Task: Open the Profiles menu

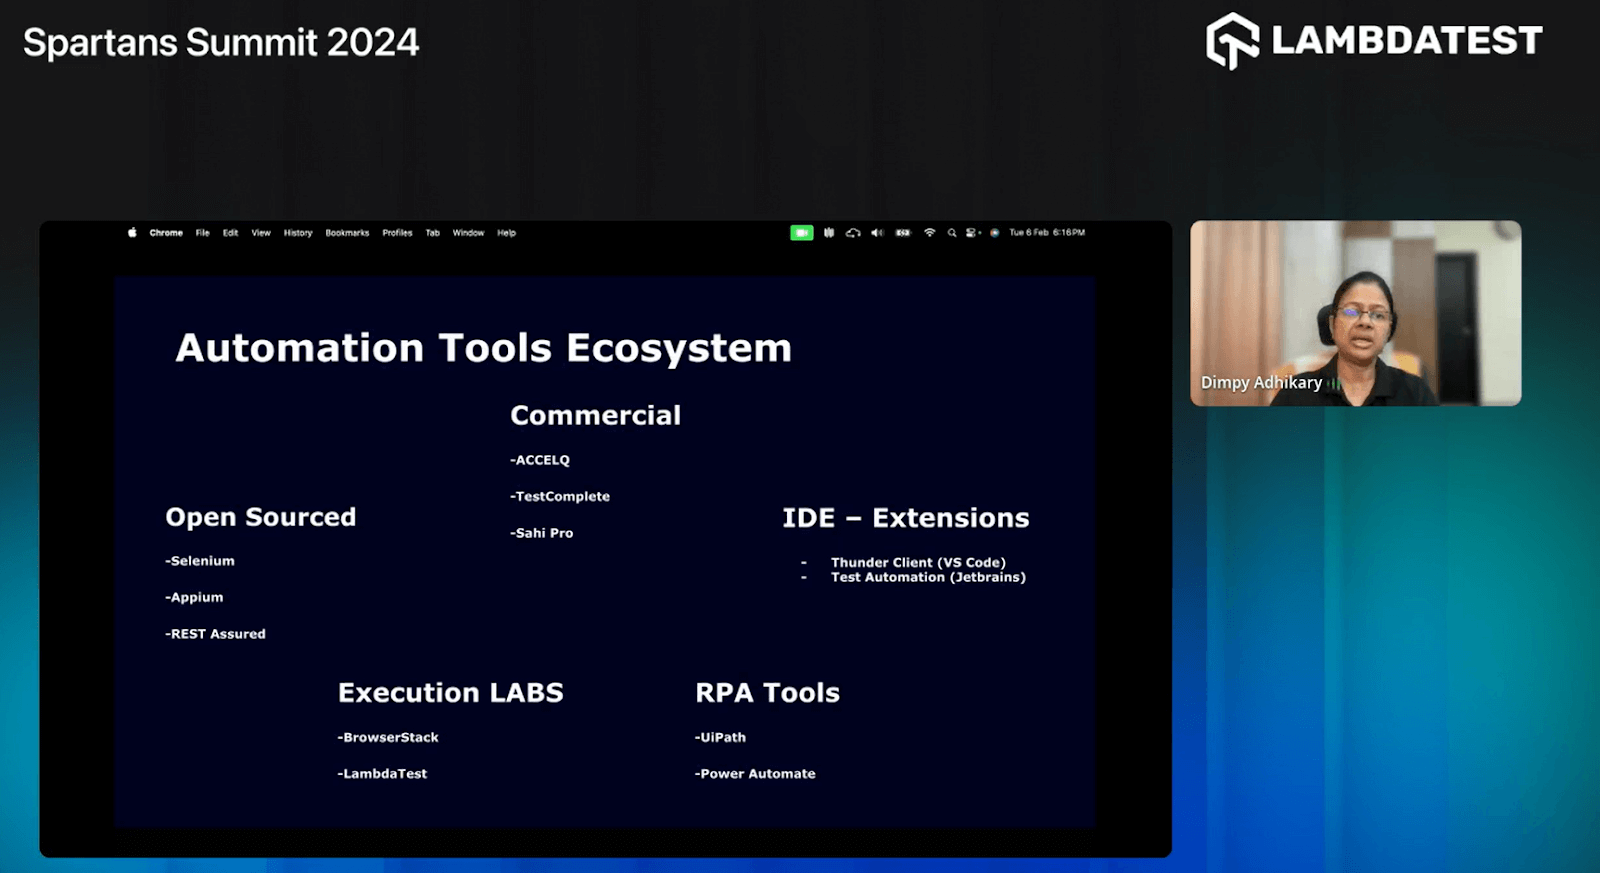Action: [x=397, y=233]
